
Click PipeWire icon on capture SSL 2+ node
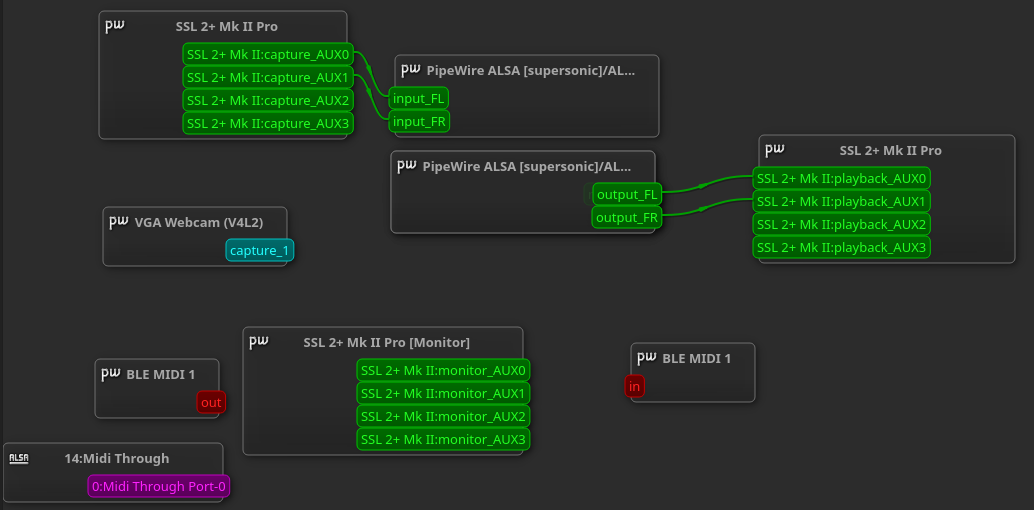pyautogui.click(x=115, y=25)
